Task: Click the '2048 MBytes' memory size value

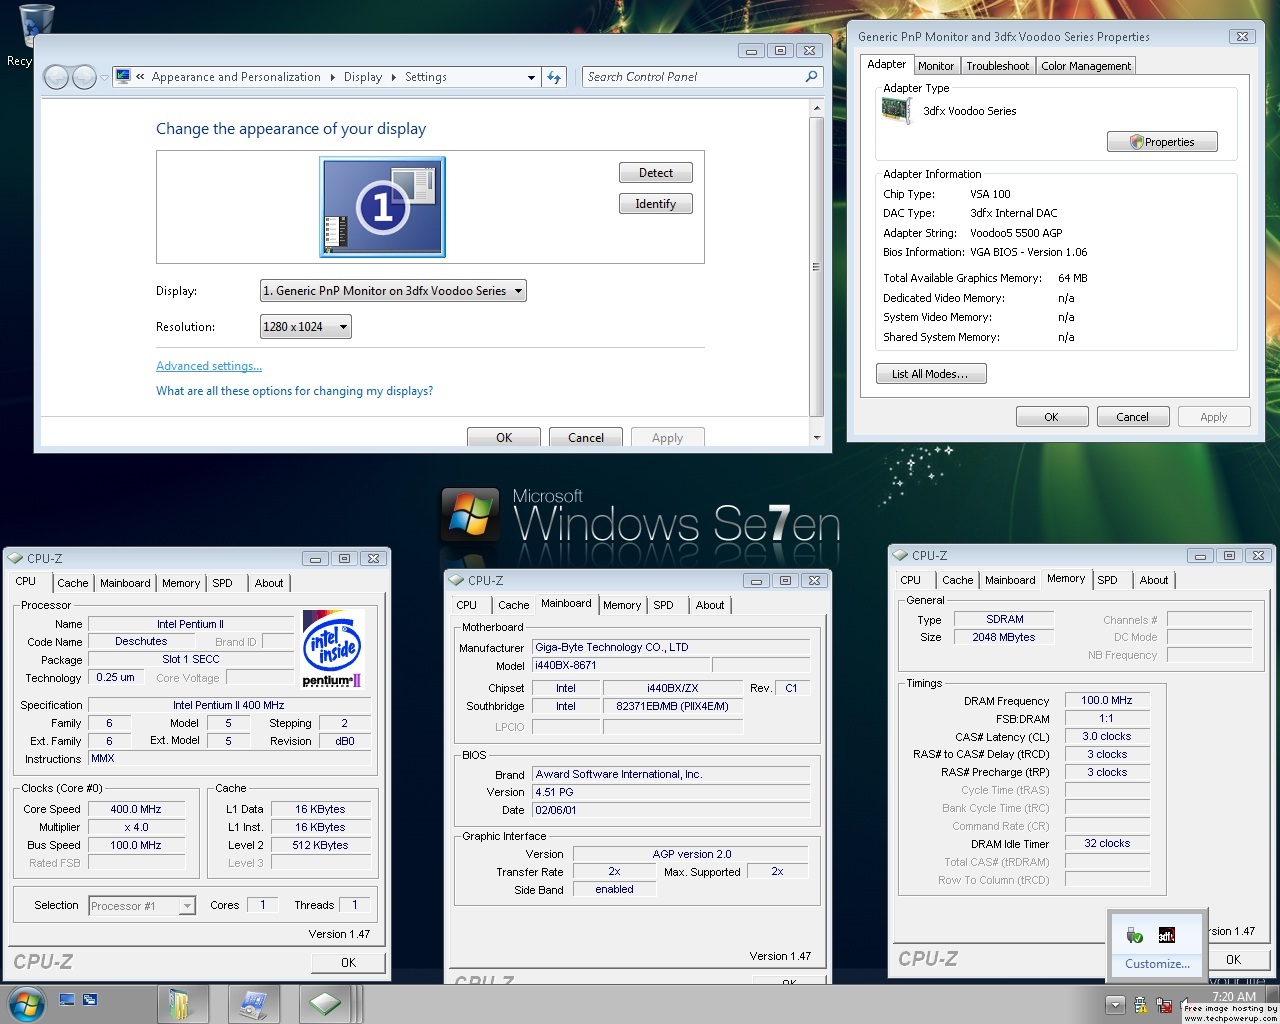Action: point(1004,637)
